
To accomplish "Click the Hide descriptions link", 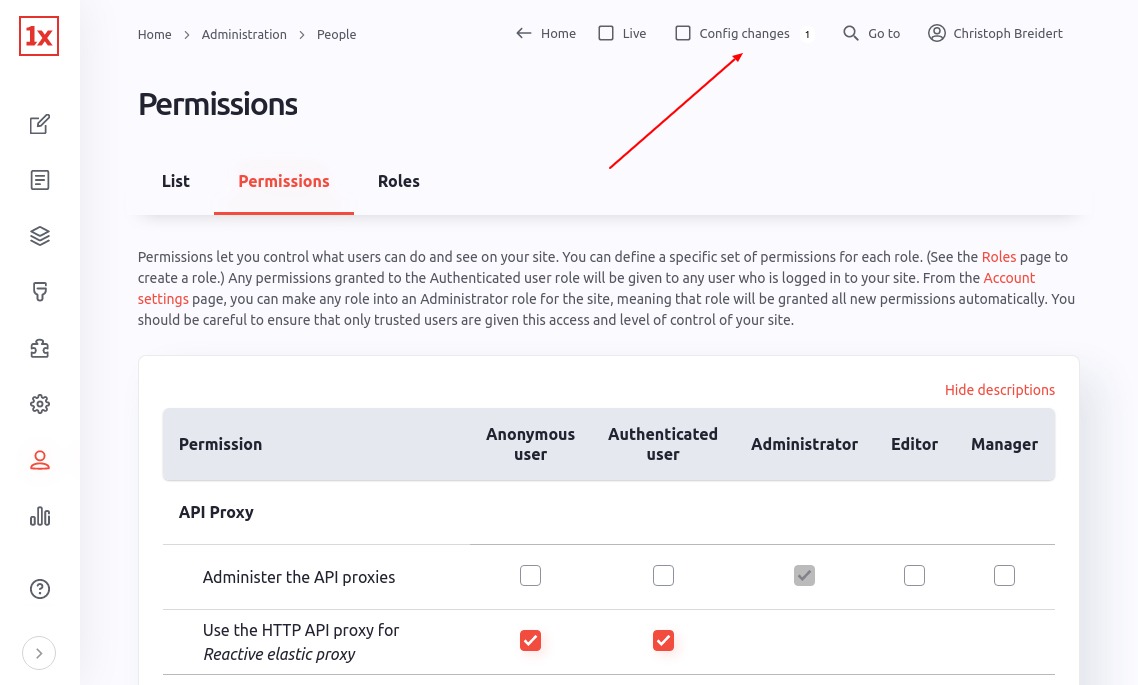I will 999,390.
